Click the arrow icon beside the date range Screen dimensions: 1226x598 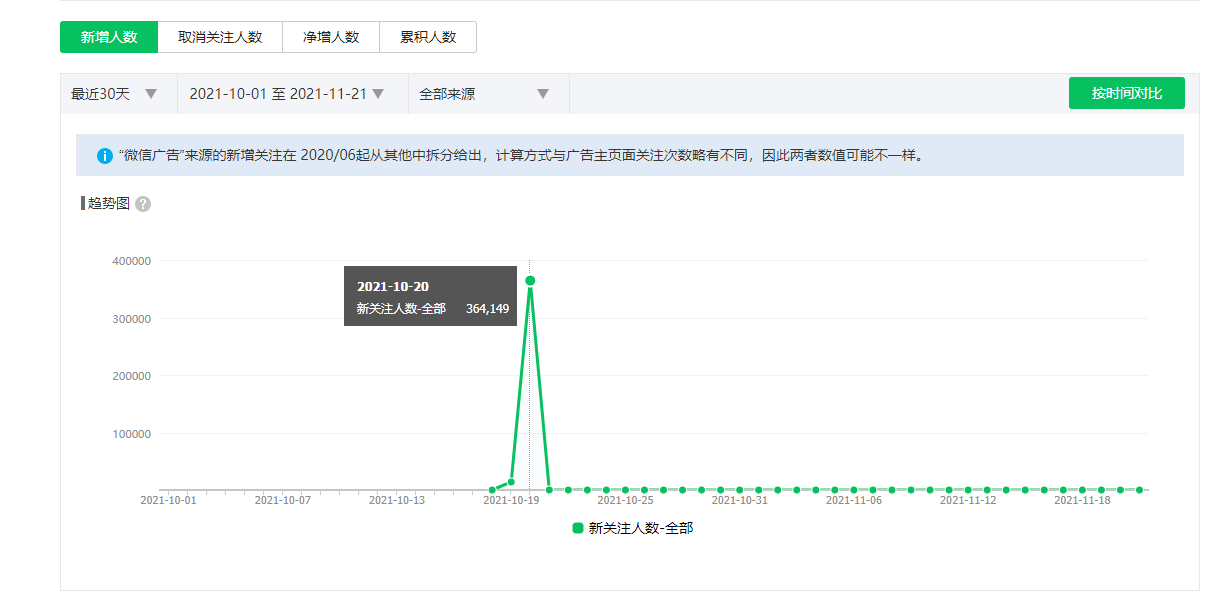[x=378, y=94]
